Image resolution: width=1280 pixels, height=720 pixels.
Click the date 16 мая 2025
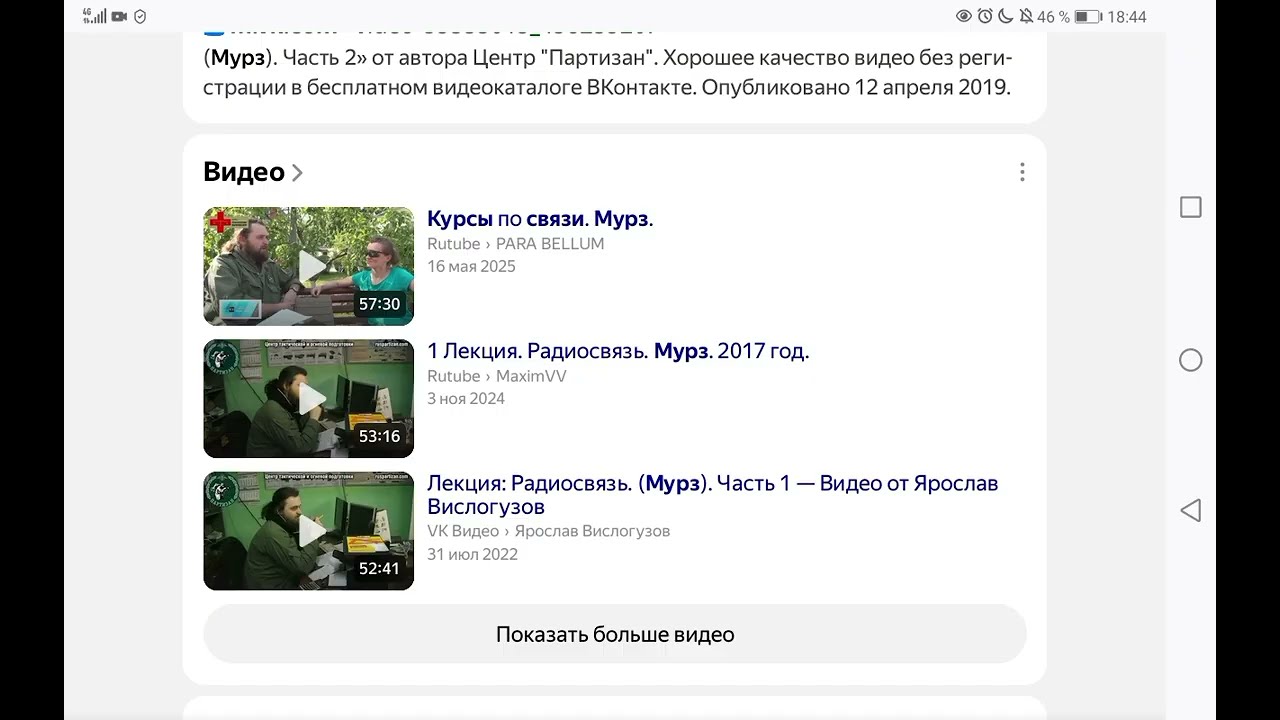pos(471,266)
